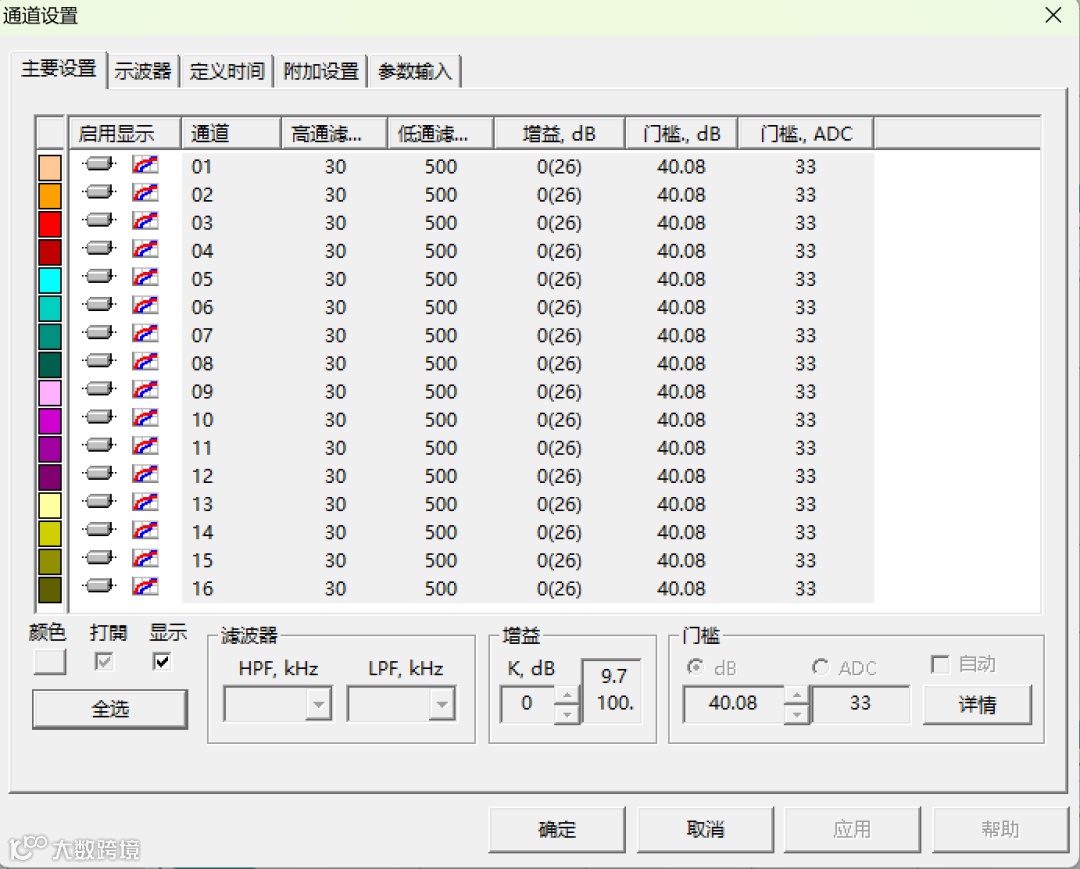Click the 应用 button

point(853,829)
